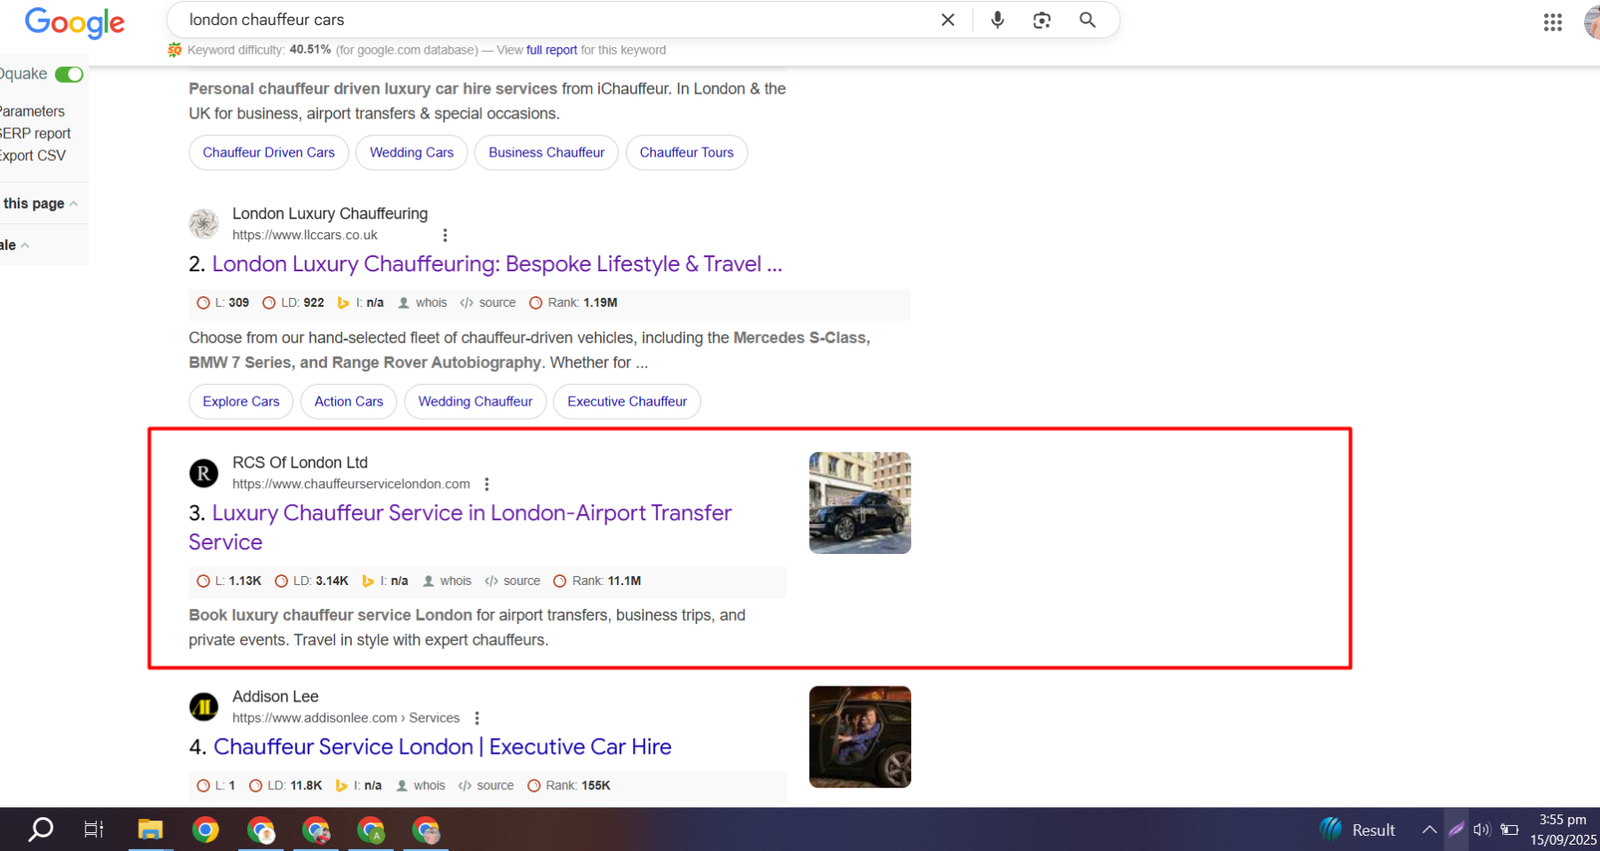Open the SERP report sidebar item

point(35,134)
